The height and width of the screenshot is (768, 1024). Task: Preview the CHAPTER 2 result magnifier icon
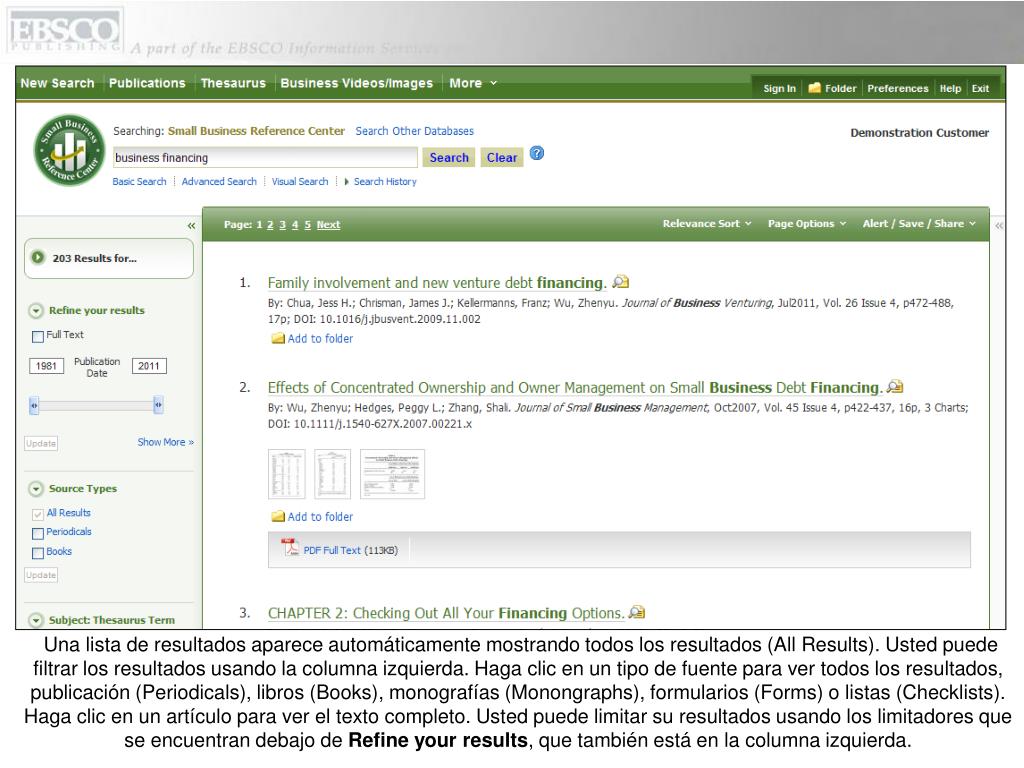coord(637,613)
